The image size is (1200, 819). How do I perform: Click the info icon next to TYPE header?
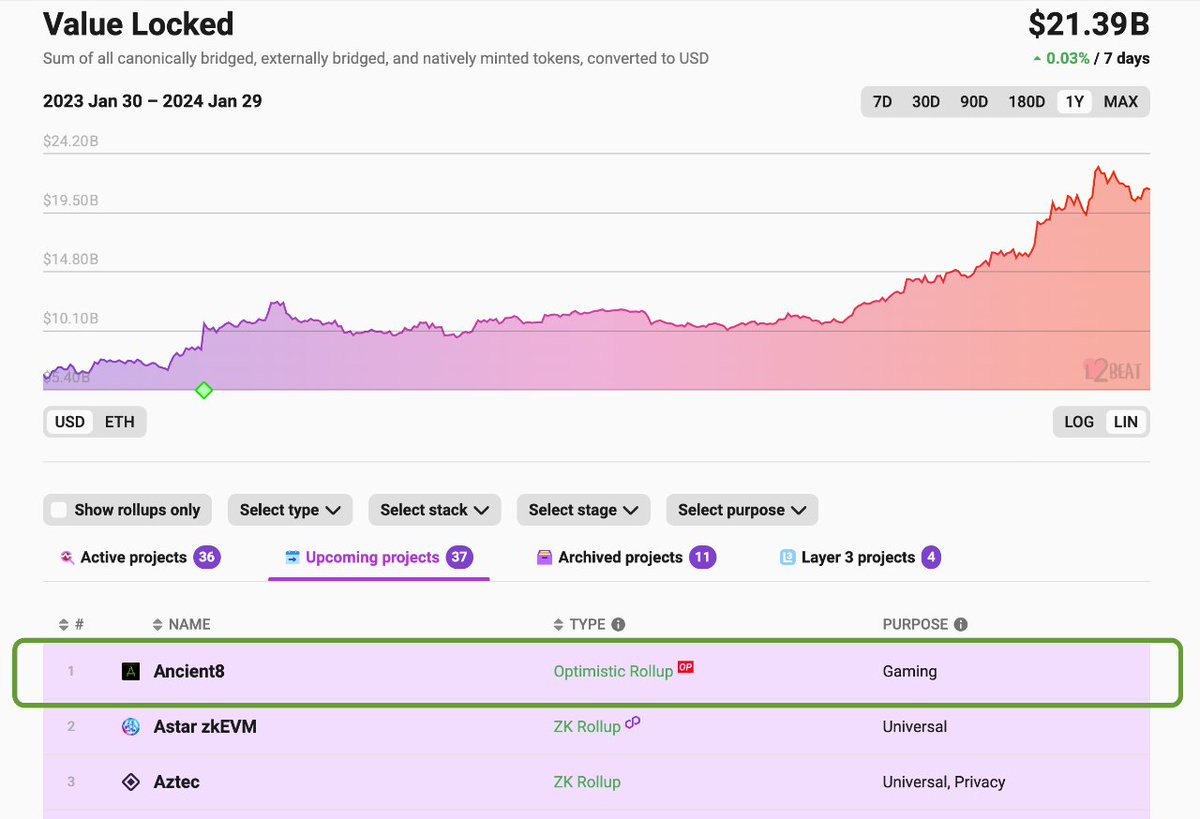point(618,624)
